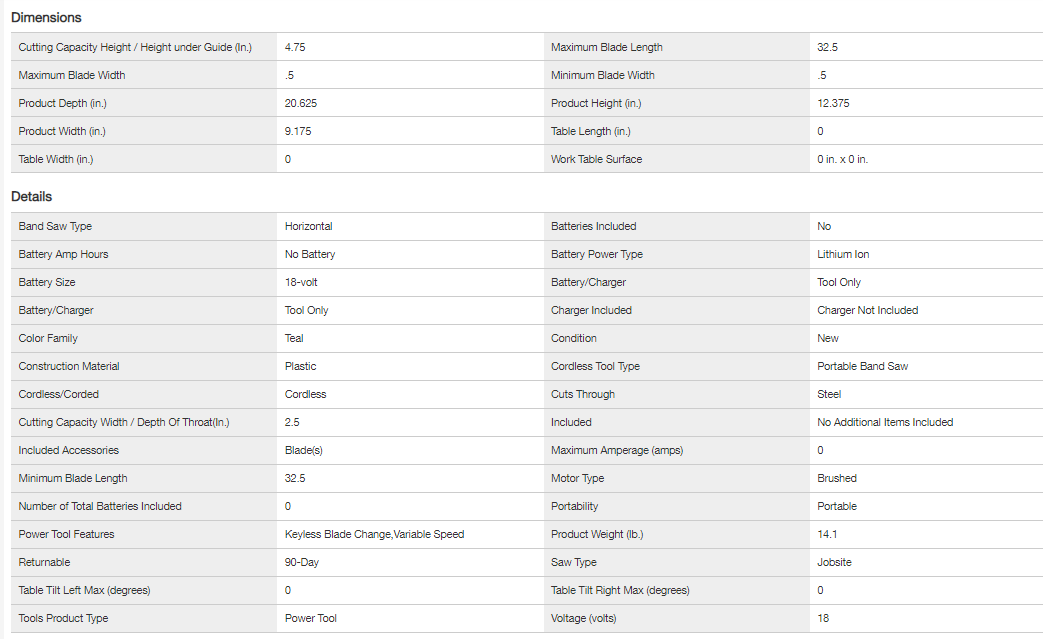Select the Portable Band Saw value
Viewport: 1043px width, 639px height.
(862, 366)
